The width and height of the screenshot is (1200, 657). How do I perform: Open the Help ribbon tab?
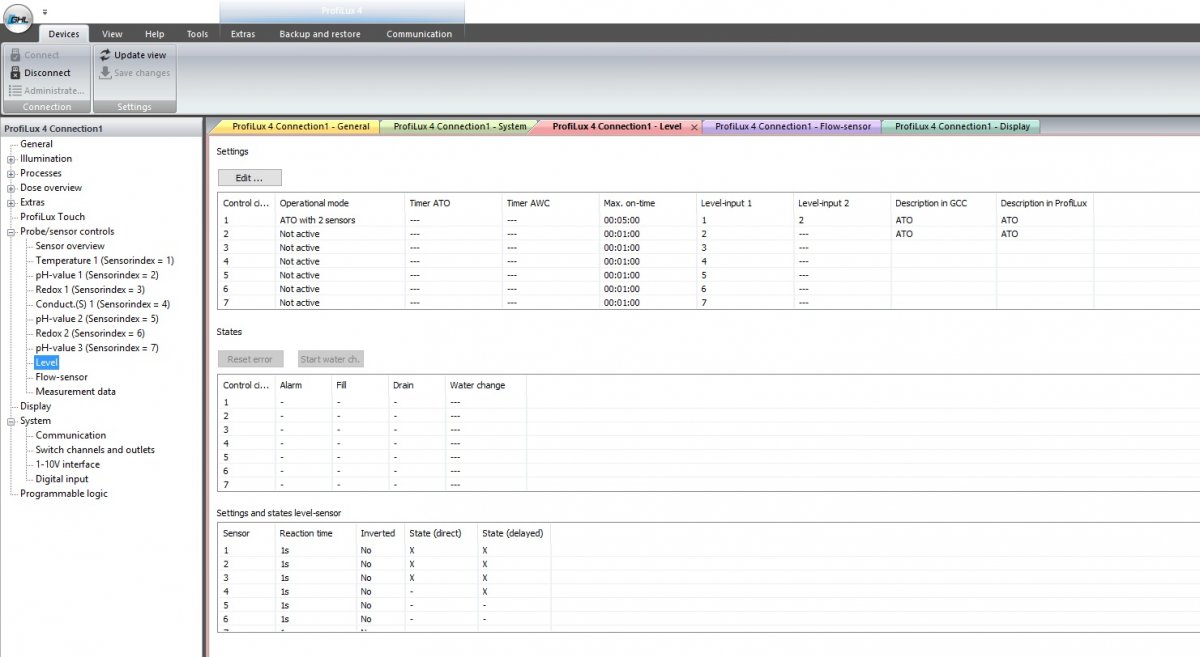[x=154, y=34]
